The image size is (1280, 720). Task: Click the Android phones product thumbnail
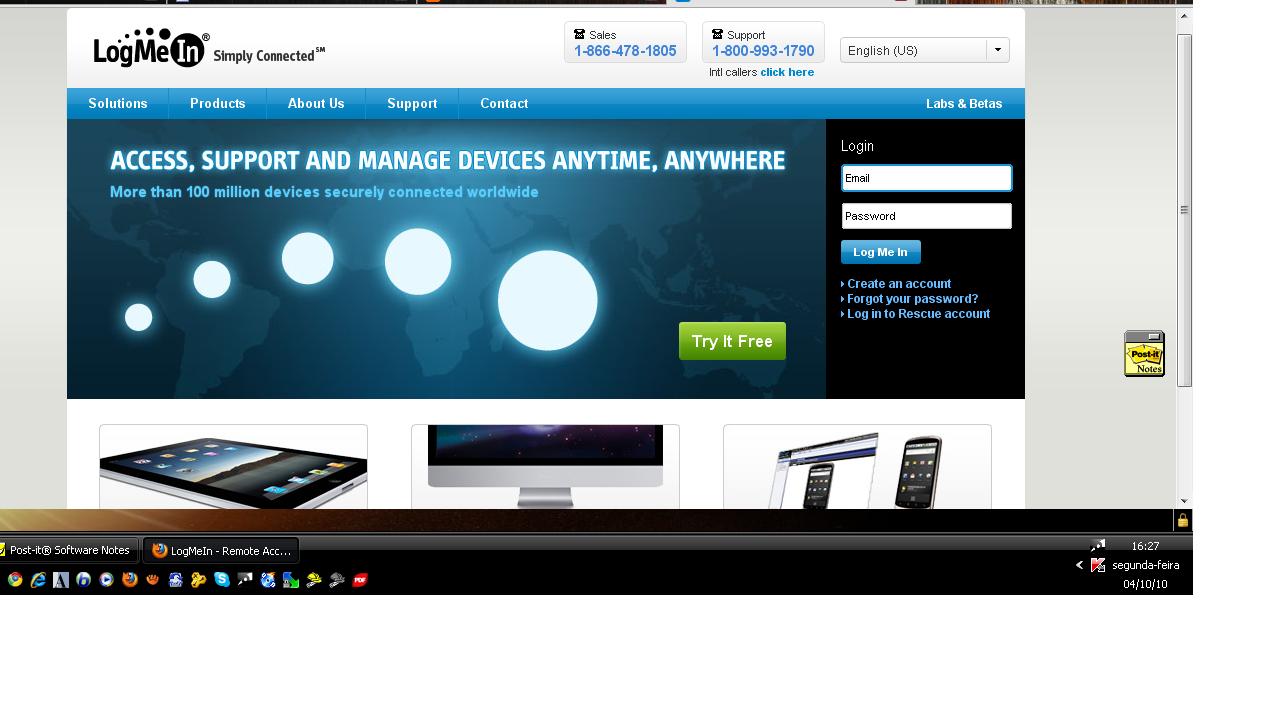pos(857,467)
